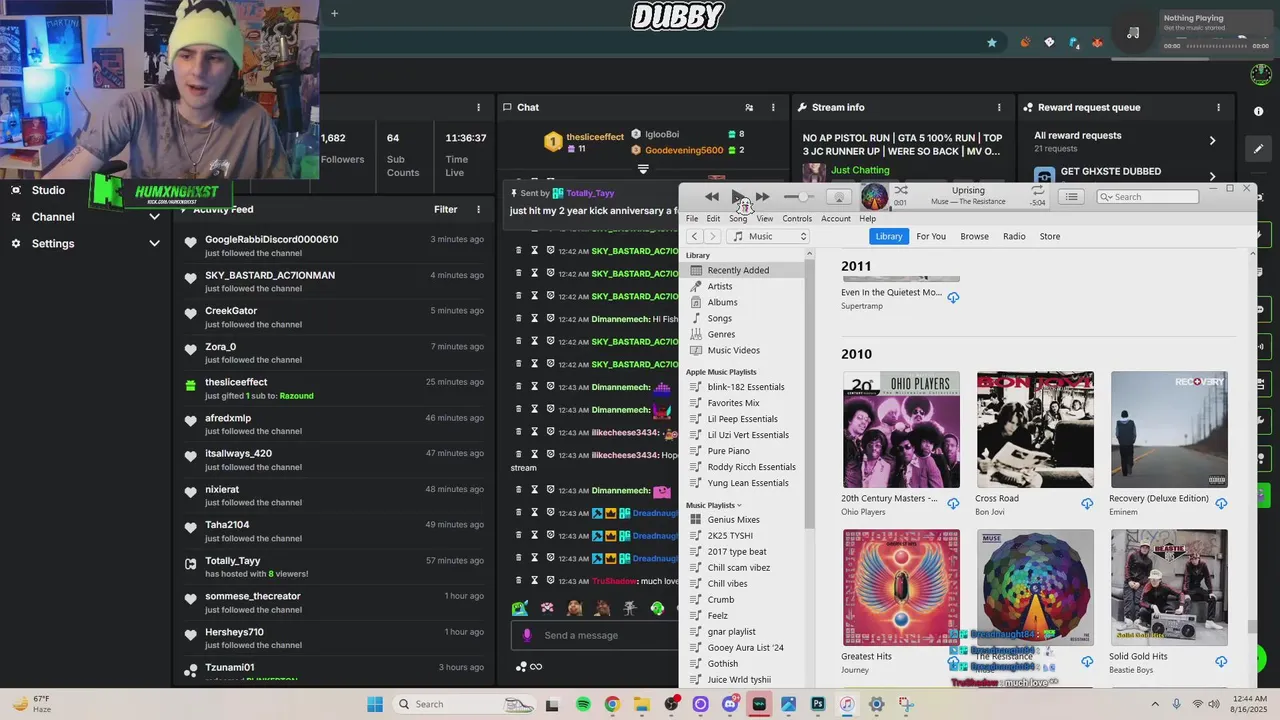1280x720 pixels.
Task: Click the browser bookmark star icon
Action: coord(992,43)
